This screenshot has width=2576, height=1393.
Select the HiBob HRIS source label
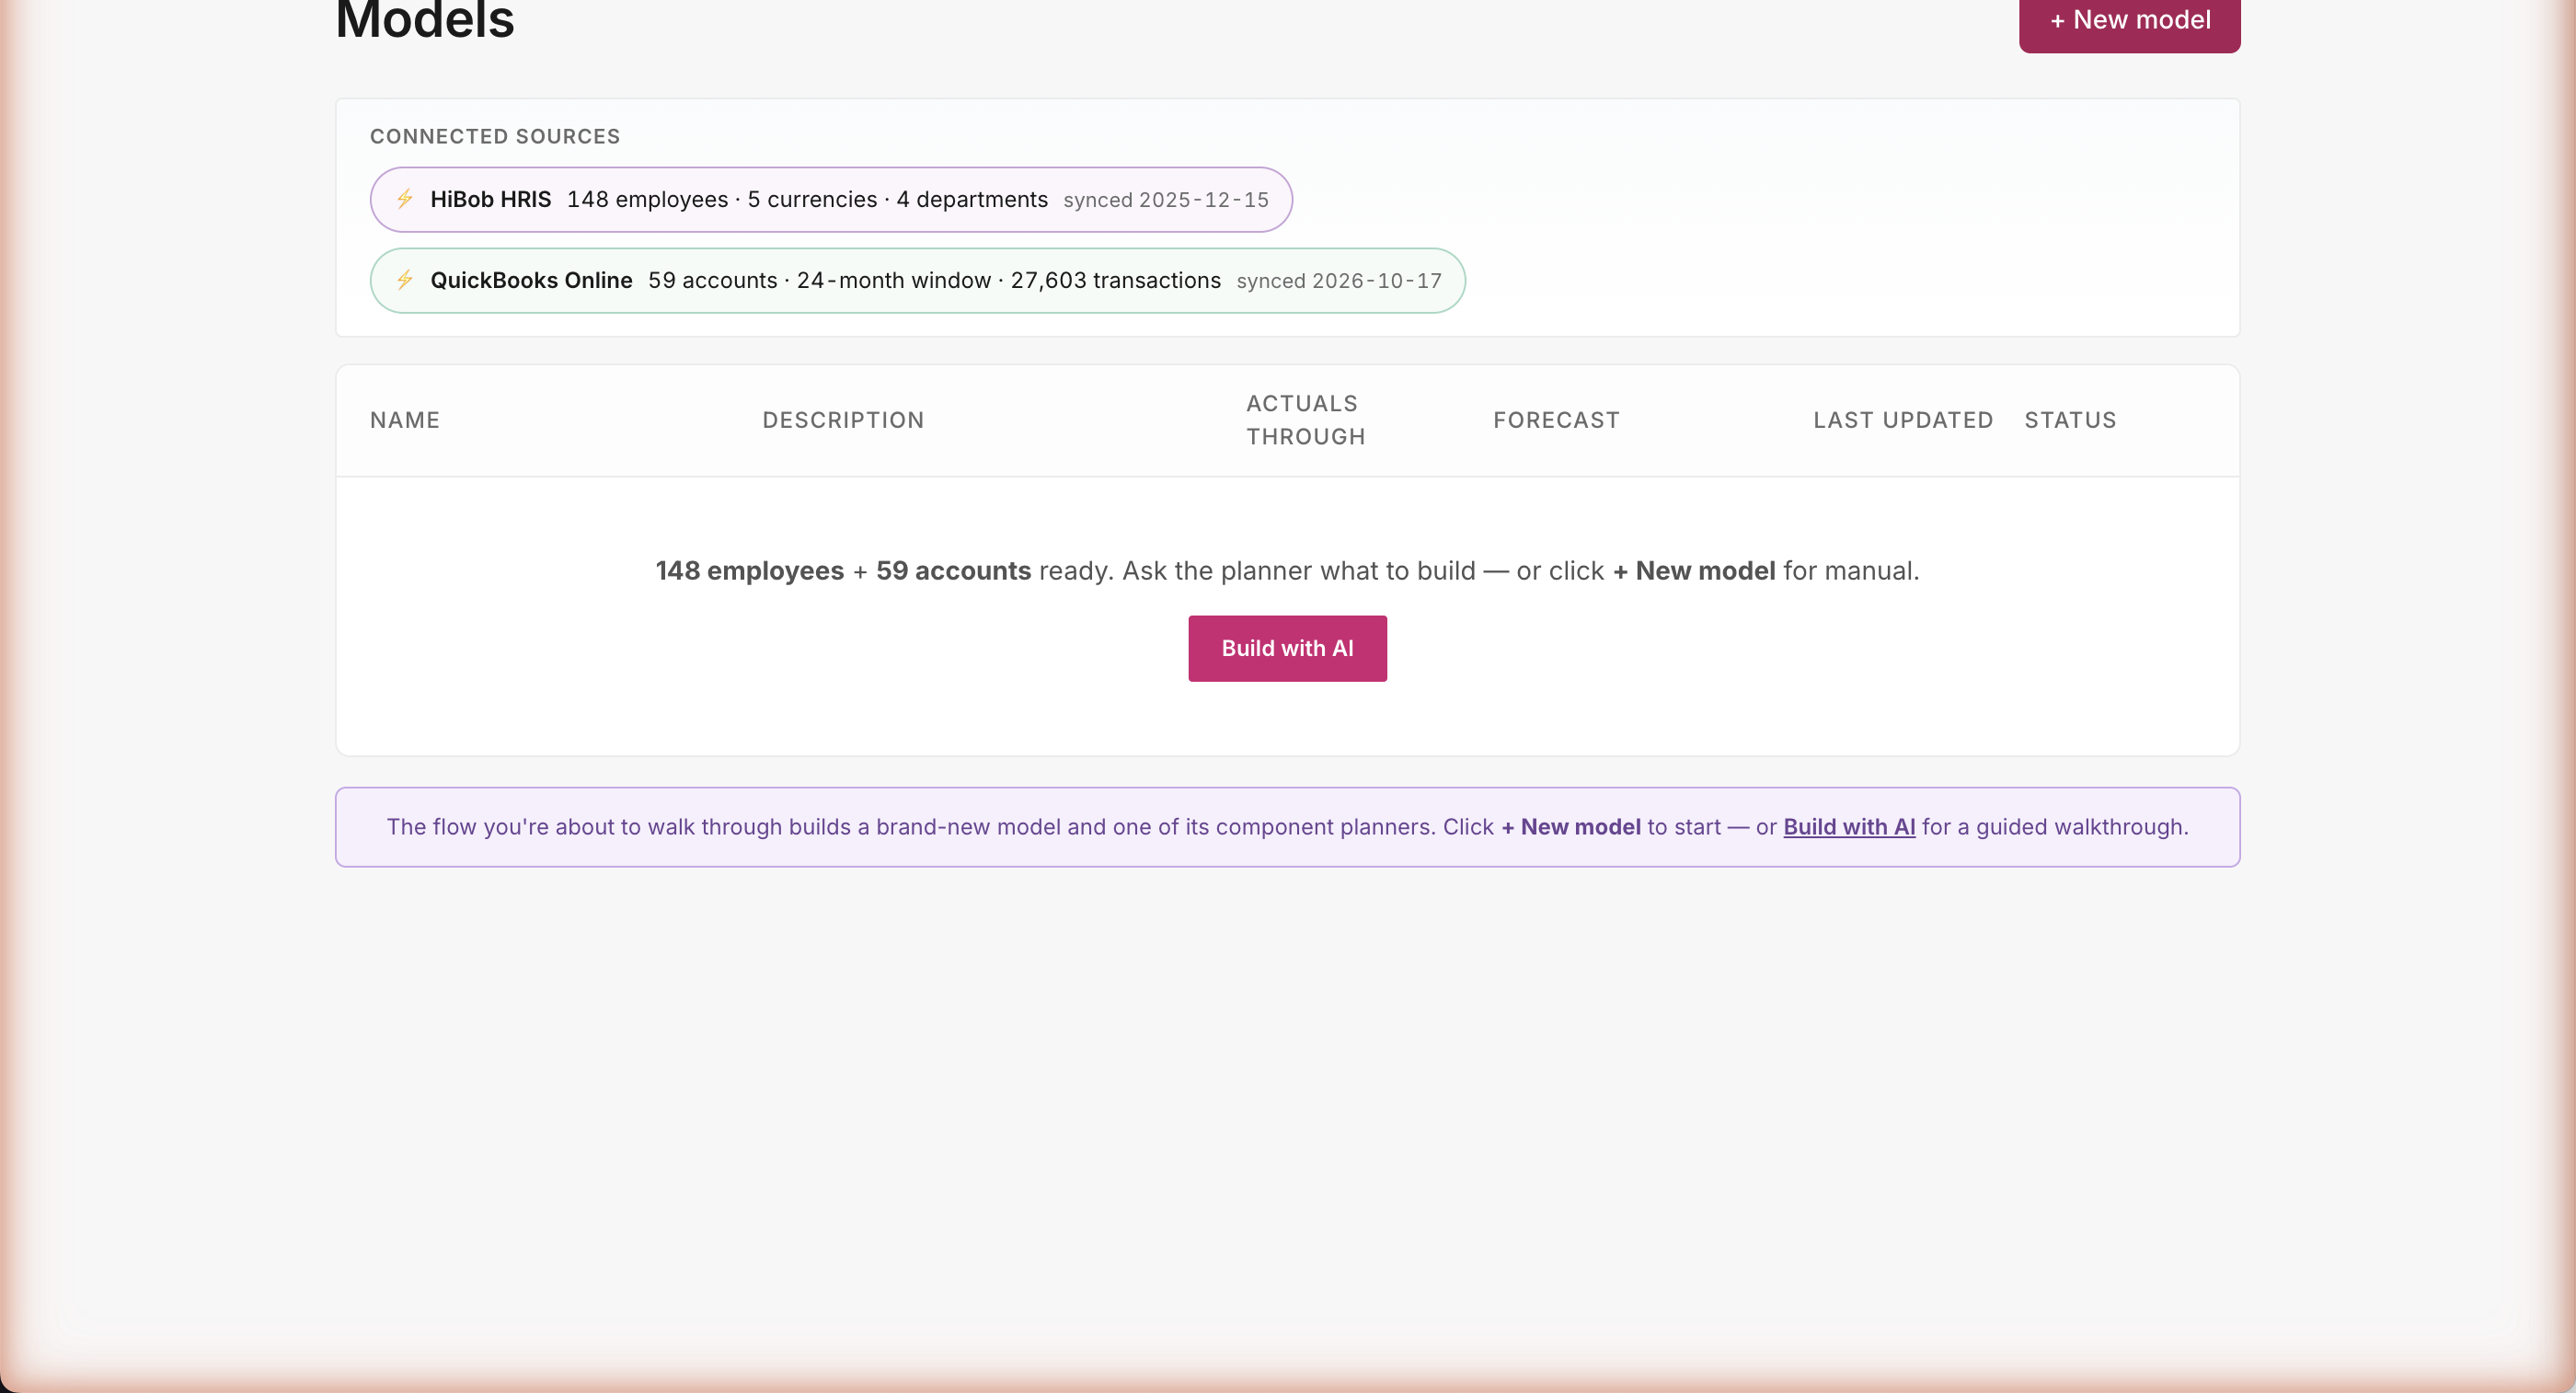[490, 199]
